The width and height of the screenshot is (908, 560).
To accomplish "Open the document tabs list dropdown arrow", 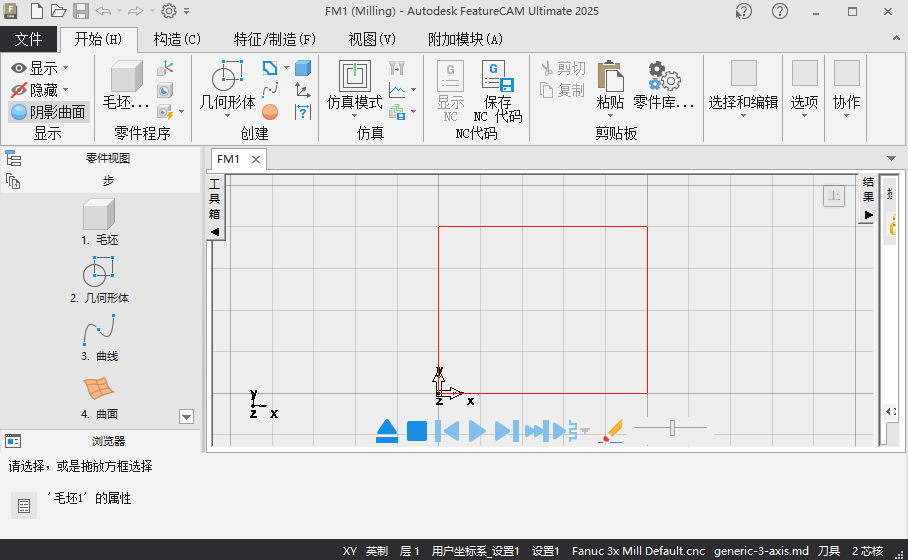I will (x=891, y=159).
